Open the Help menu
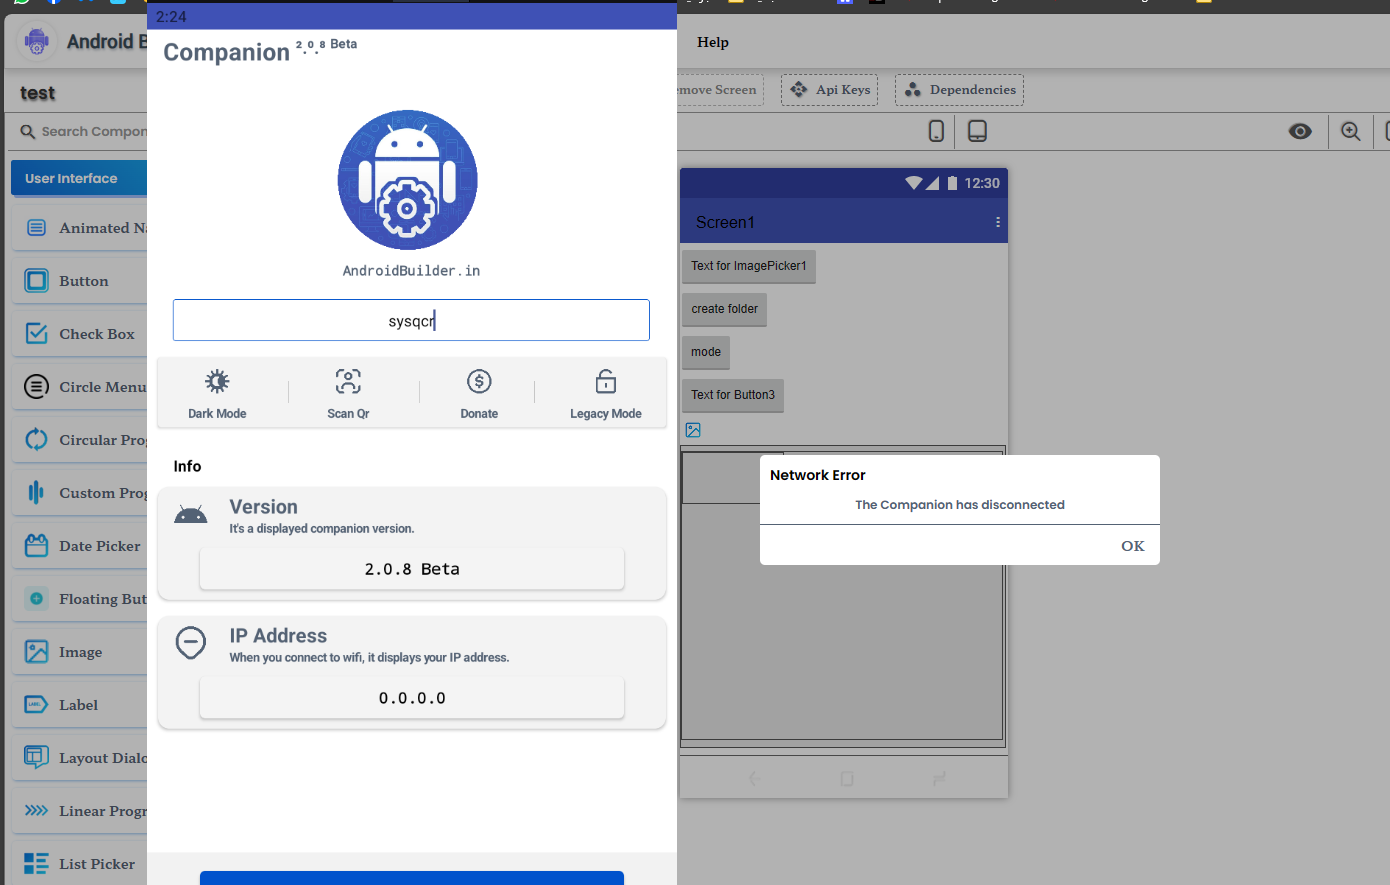This screenshot has height=885, width=1390. click(x=713, y=42)
